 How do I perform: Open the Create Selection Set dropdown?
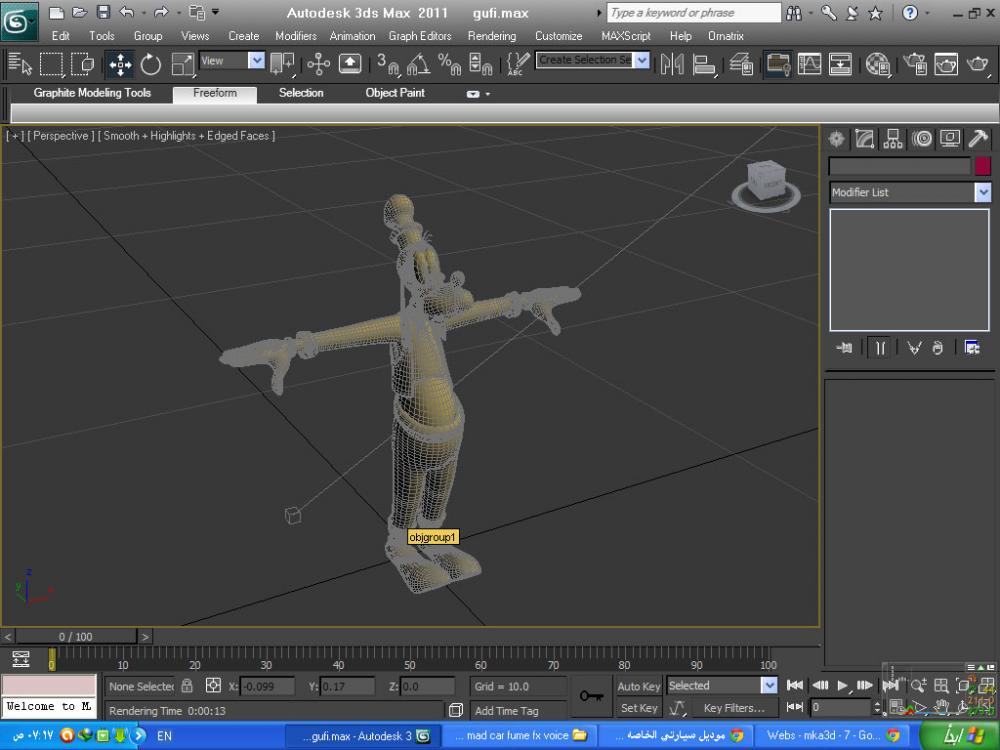pos(641,61)
